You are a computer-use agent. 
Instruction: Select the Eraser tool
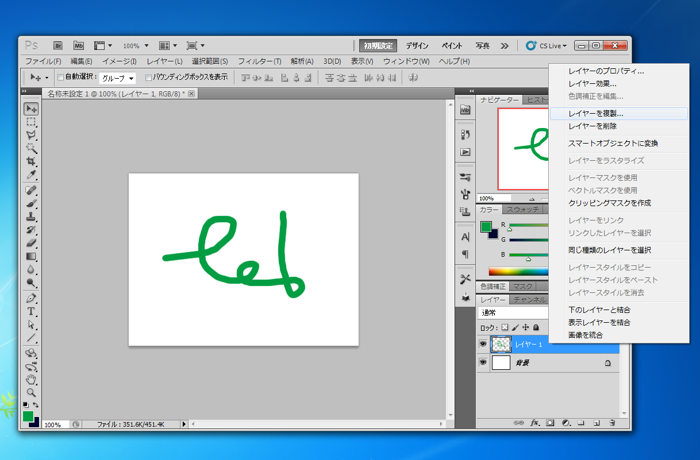(31, 243)
